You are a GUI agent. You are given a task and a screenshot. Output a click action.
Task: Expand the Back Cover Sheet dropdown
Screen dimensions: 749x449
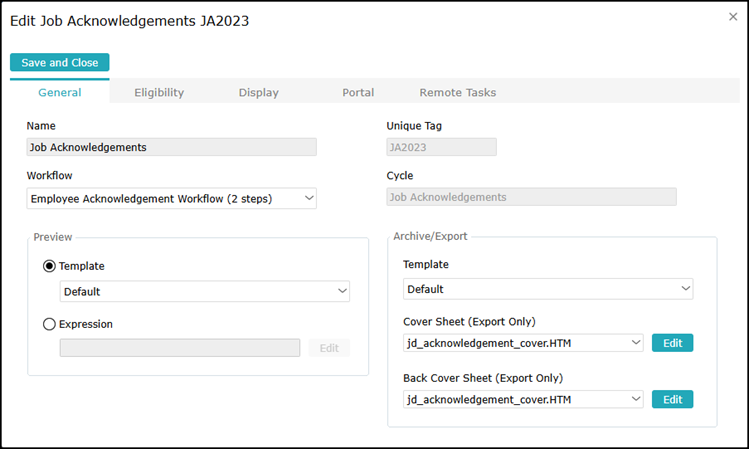[x=524, y=399]
